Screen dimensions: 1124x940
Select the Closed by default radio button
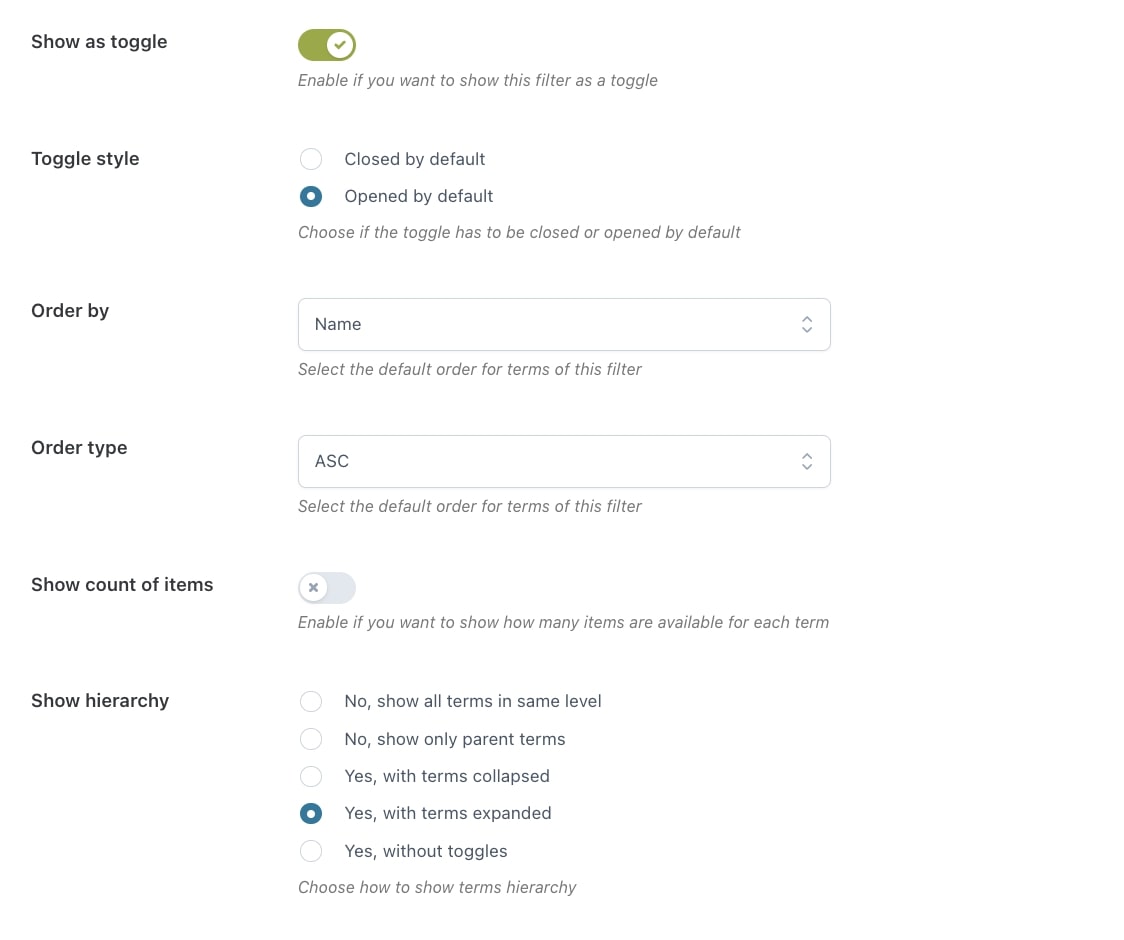pyautogui.click(x=311, y=159)
